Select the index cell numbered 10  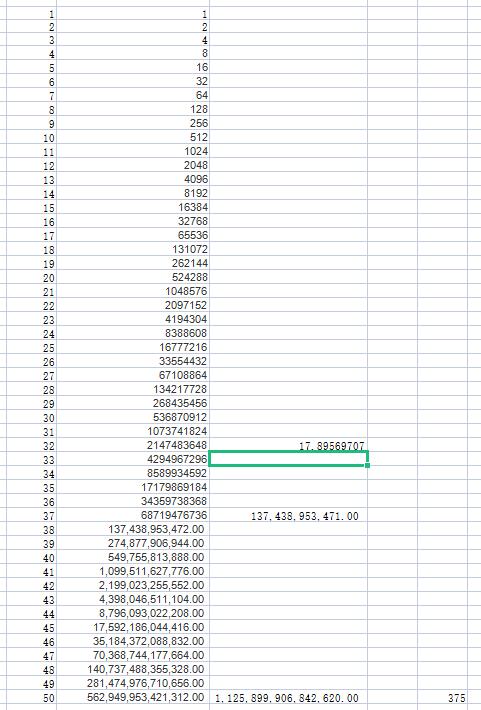(31, 137)
